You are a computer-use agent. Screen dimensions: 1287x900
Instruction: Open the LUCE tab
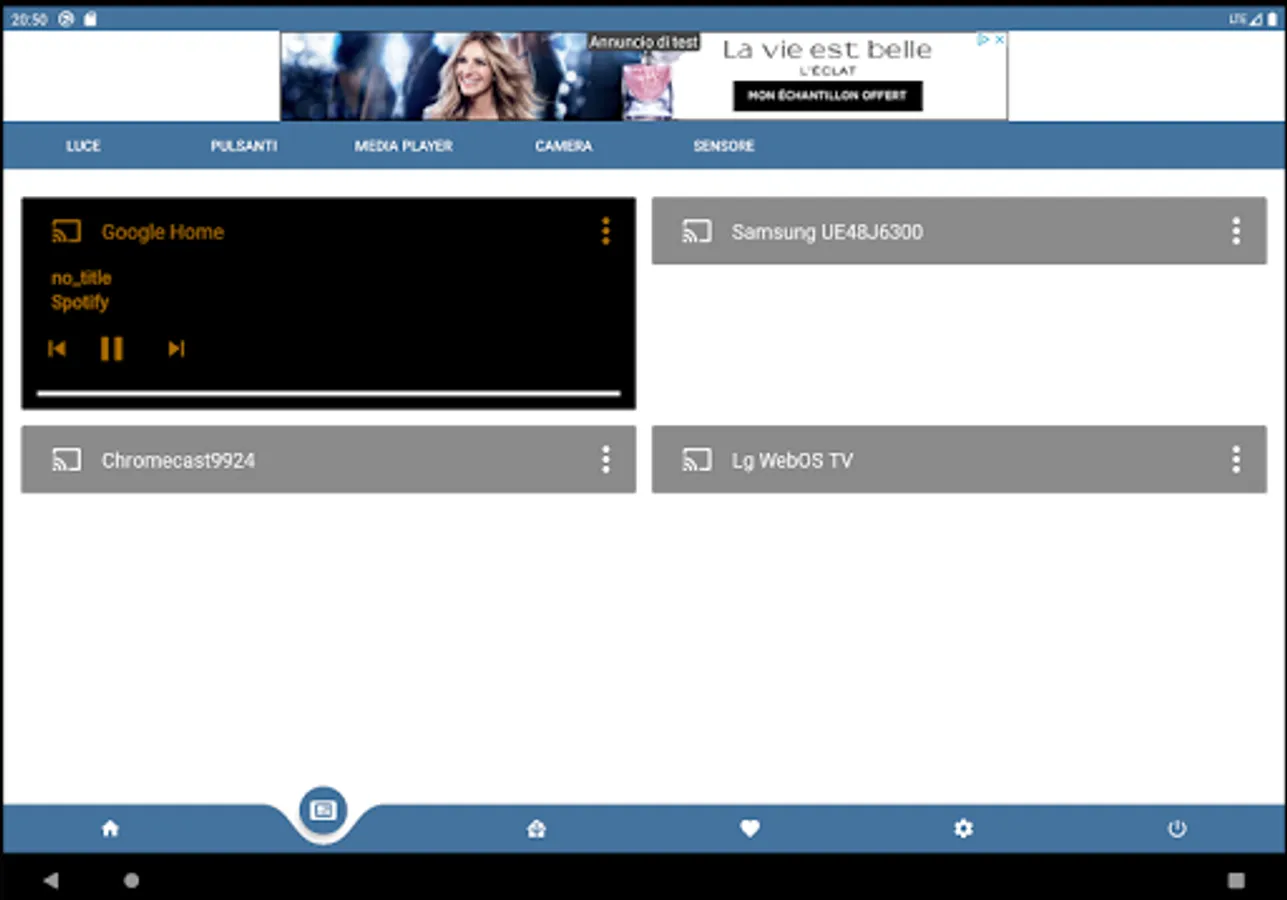tap(83, 146)
